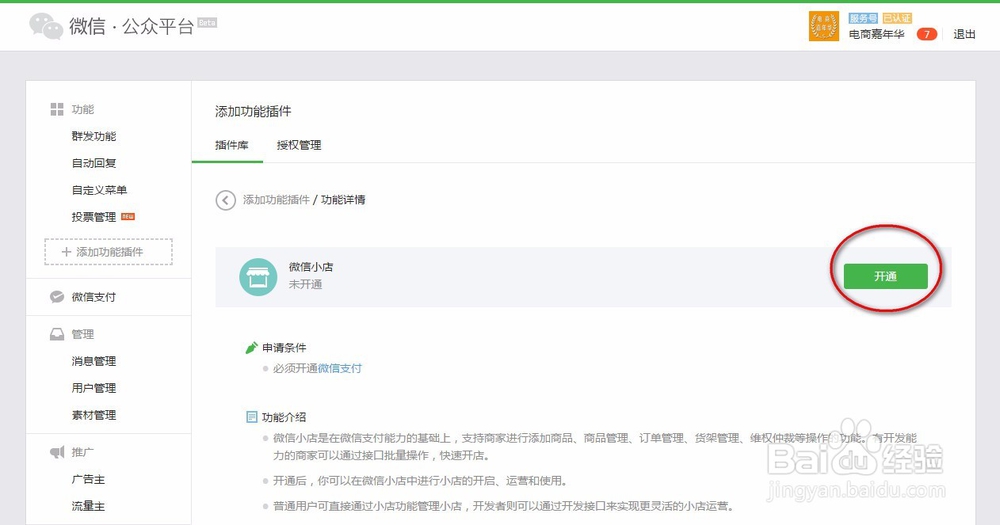Open 微信支付 in the sidebar
1000x525 pixels.
point(94,297)
